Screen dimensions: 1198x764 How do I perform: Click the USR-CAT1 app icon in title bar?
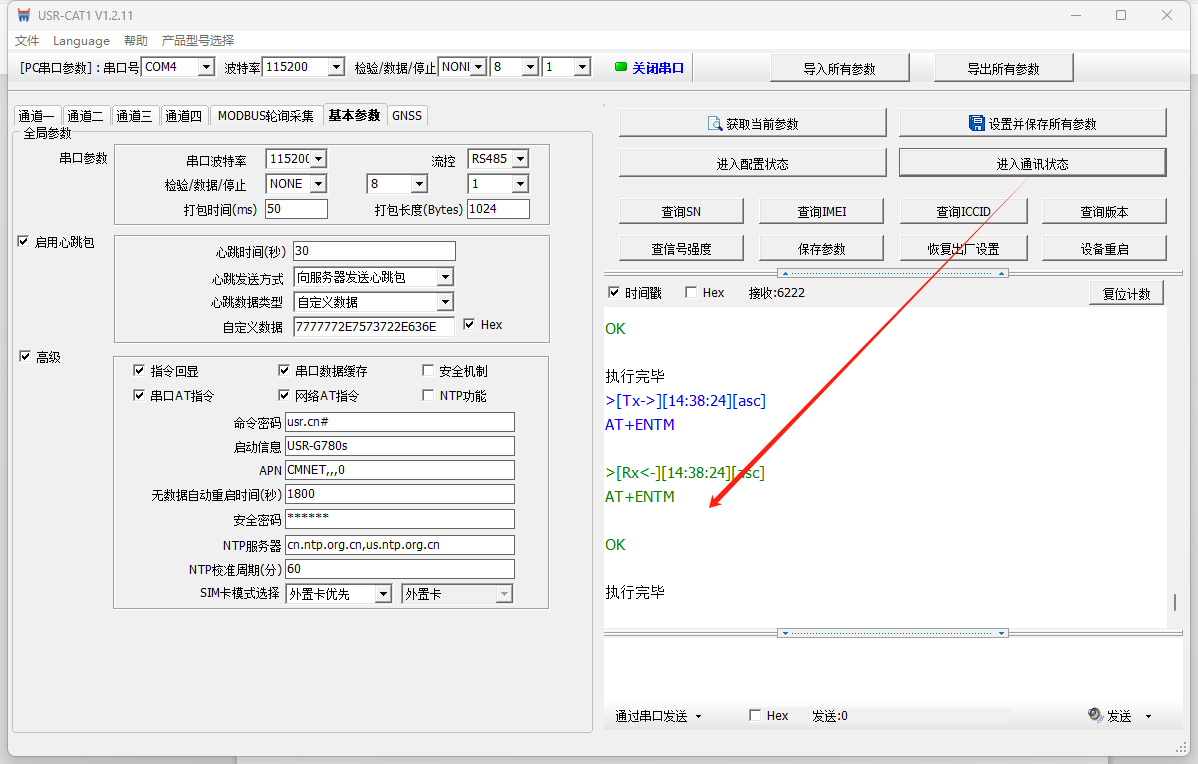[x=23, y=15]
